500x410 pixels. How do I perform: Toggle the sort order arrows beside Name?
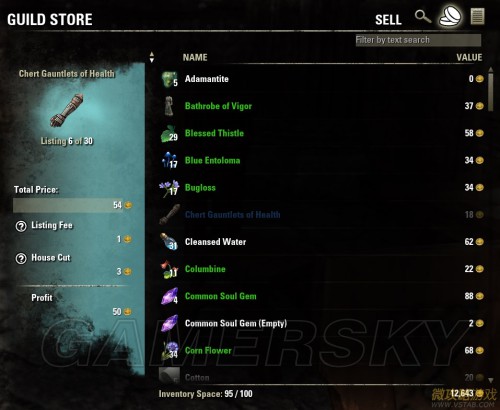click(x=152, y=57)
